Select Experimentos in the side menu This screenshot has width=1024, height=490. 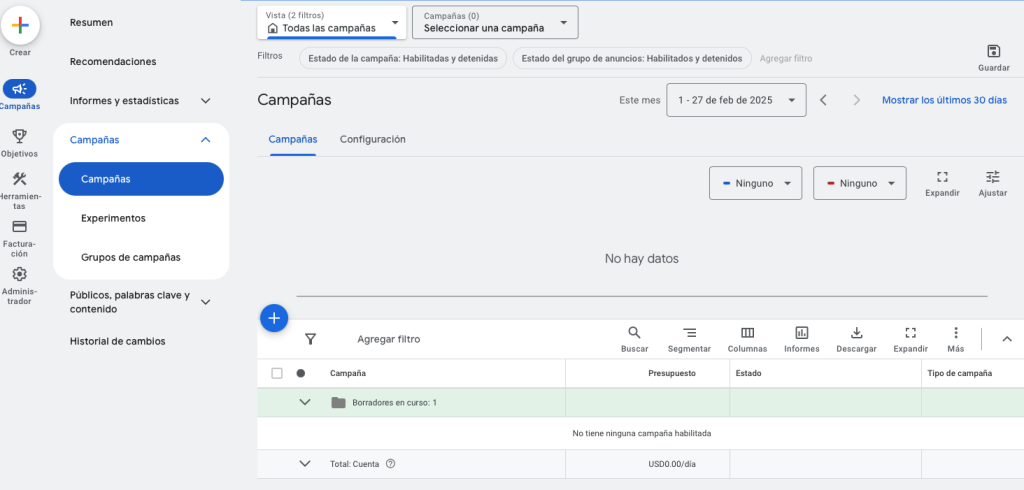[113, 218]
